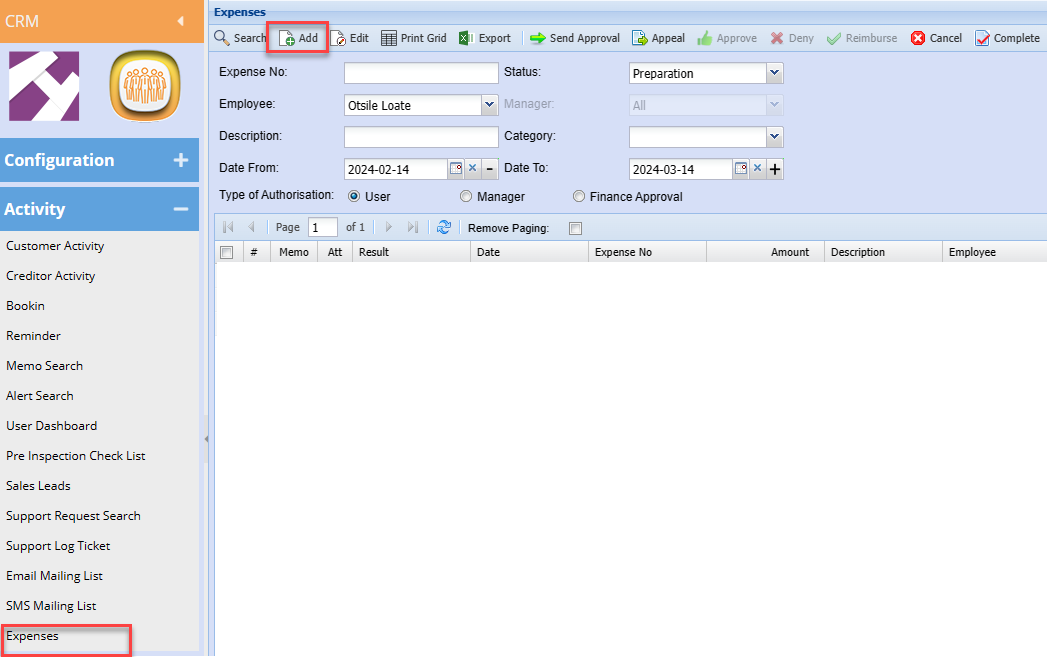The width and height of the screenshot is (1047, 657).
Task: Open the Status dropdown
Action: [x=774, y=73]
